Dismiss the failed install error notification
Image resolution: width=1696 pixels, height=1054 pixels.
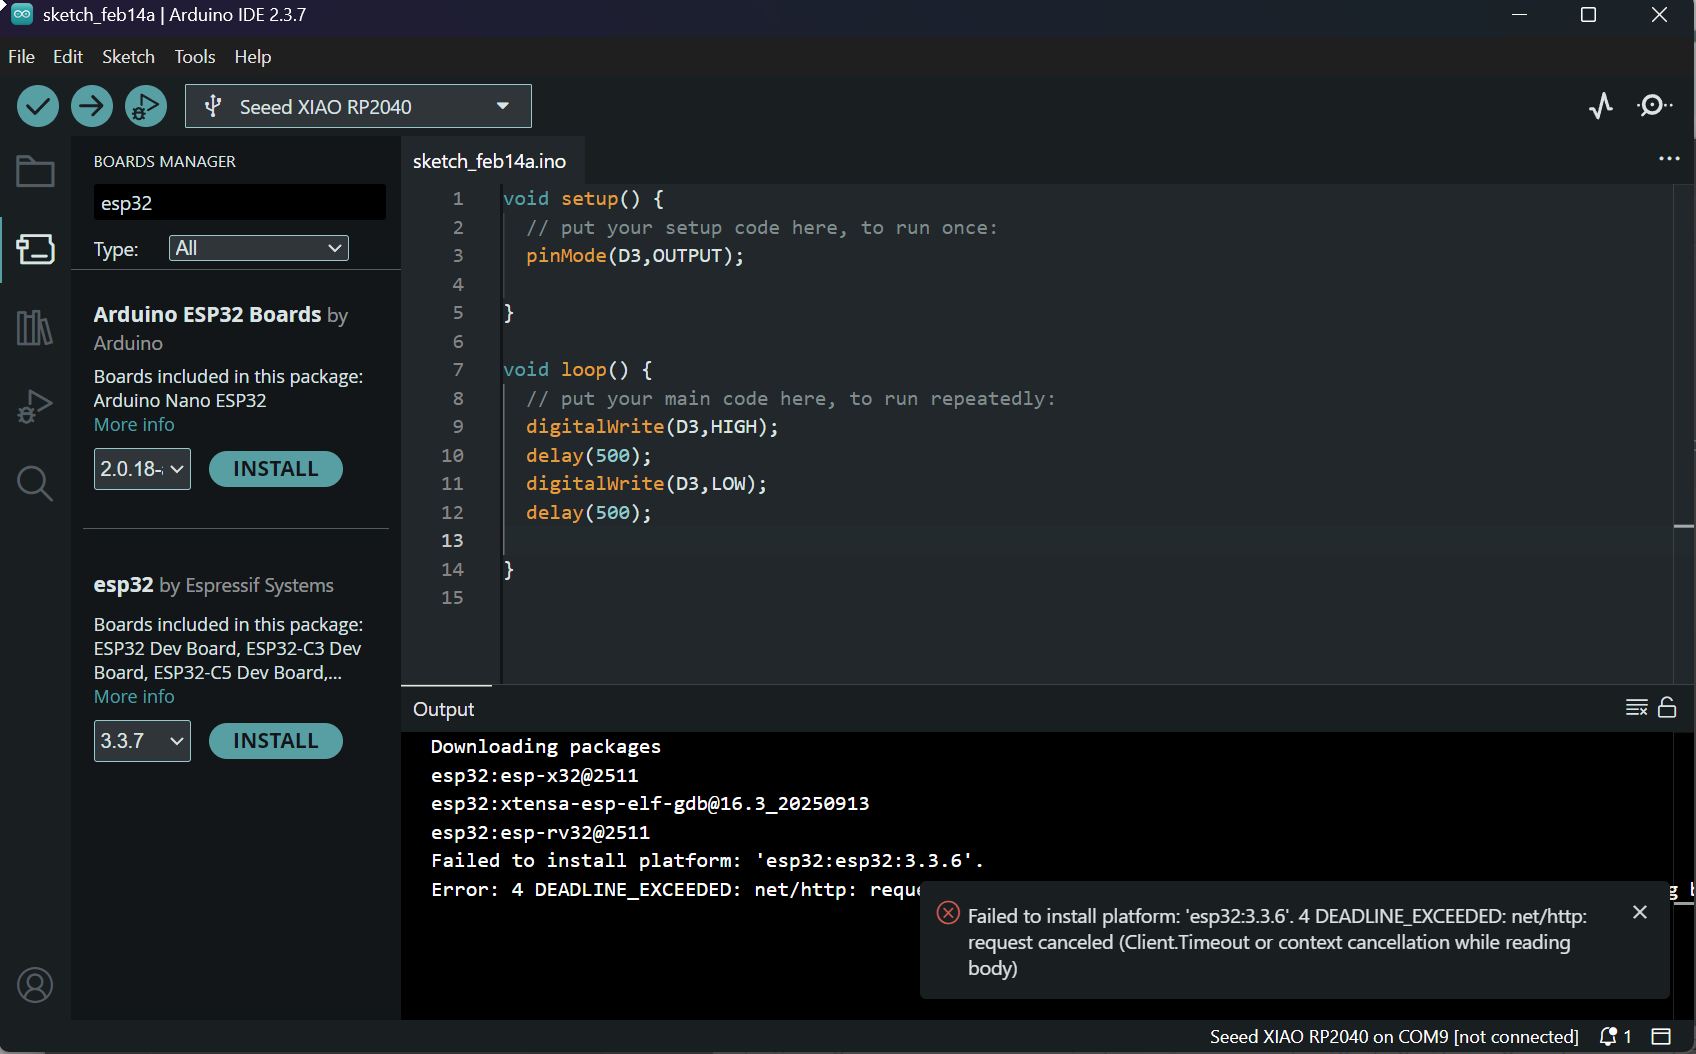[x=1640, y=912]
